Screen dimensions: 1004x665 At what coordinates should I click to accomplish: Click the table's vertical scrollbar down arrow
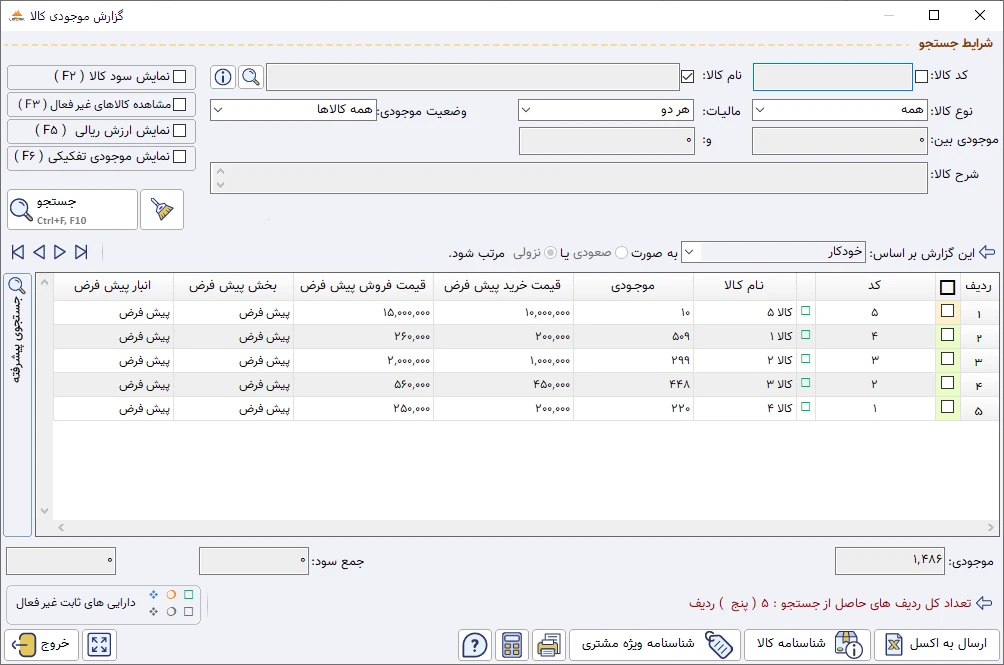[x=44, y=511]
